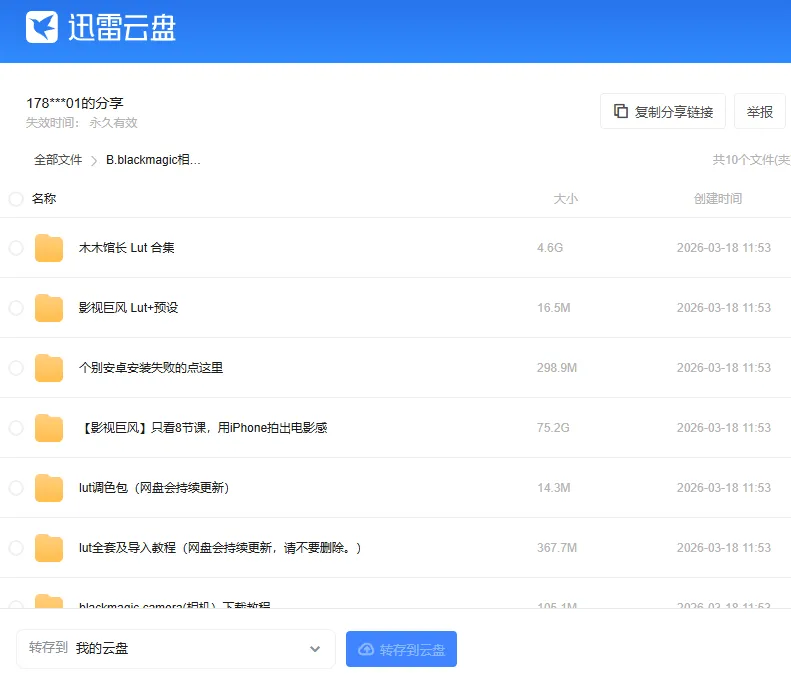Click cloud upload icon on 转存到云盘 button
Viewport: 791px width, 682px height.
(x=366, y=649)
